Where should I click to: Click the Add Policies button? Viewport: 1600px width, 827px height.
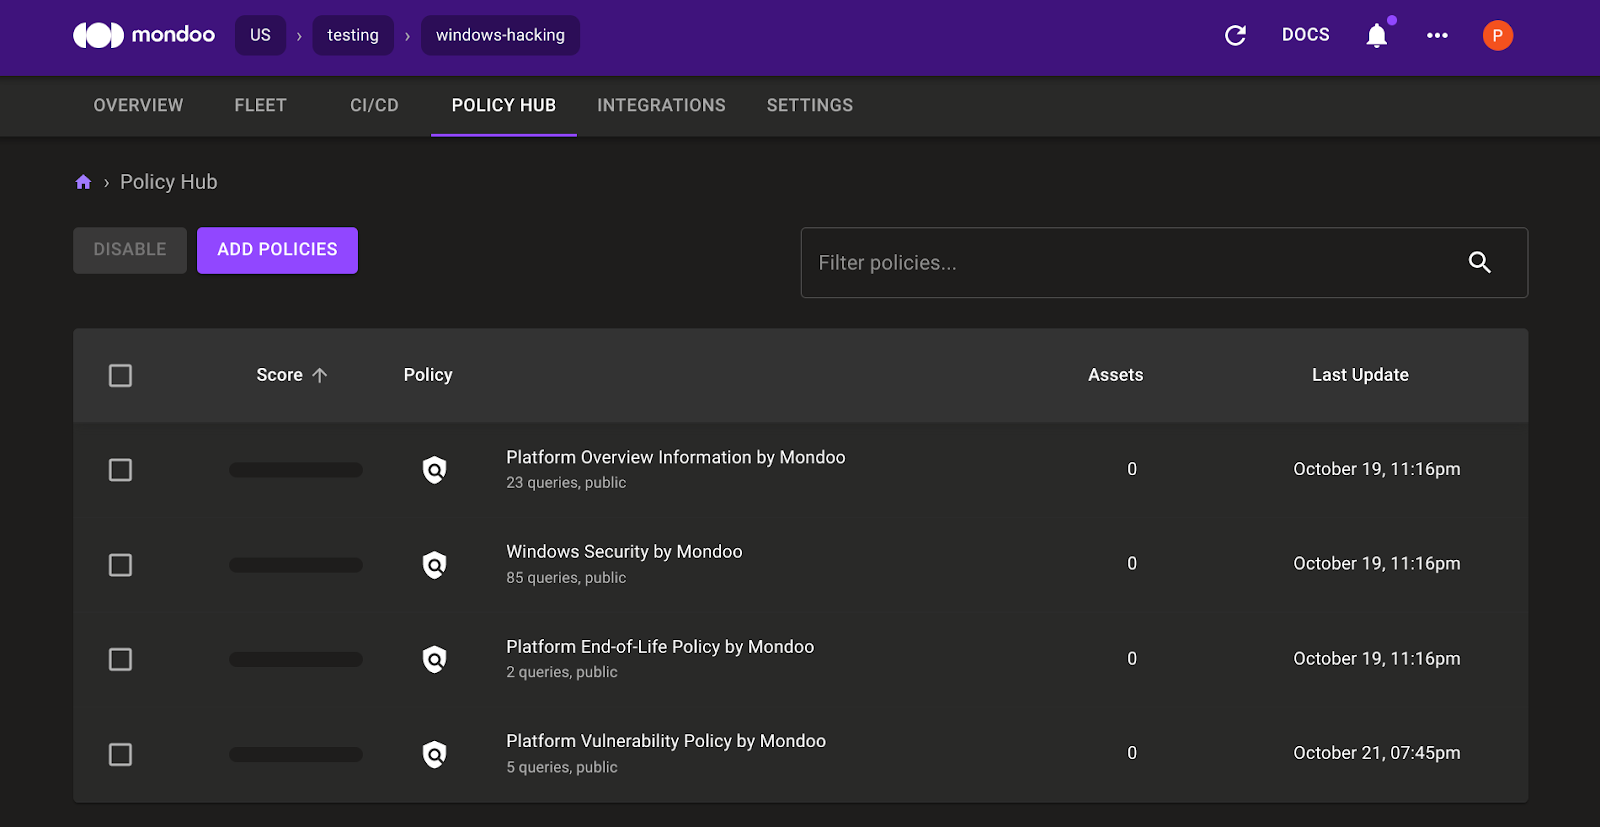[x=277, y=250]
